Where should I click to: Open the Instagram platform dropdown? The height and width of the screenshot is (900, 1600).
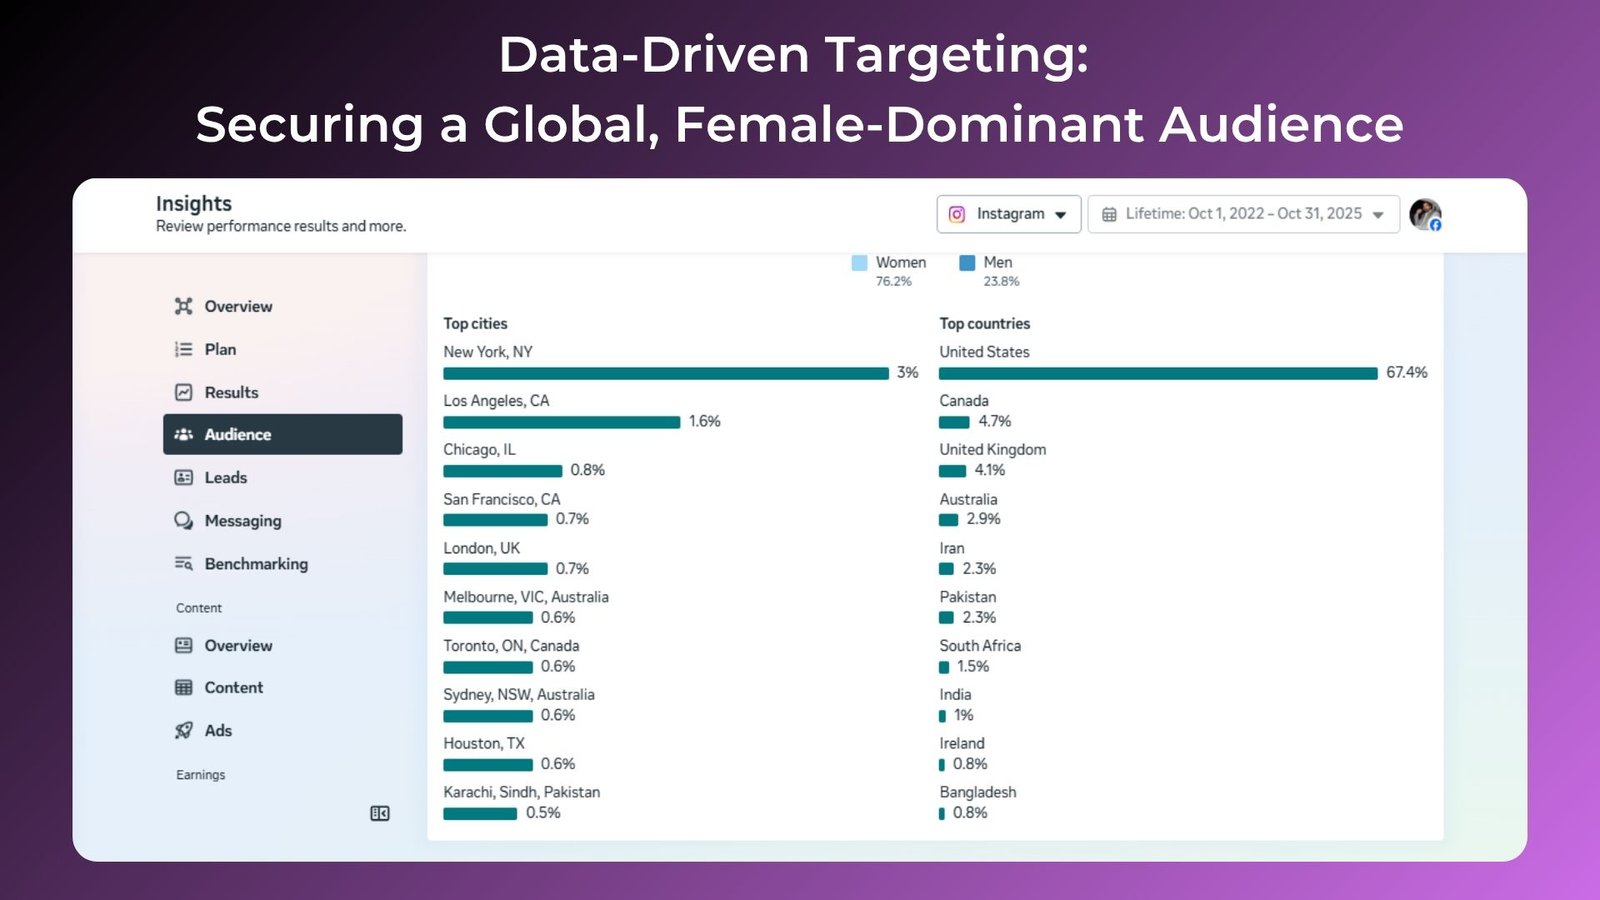1008,214
